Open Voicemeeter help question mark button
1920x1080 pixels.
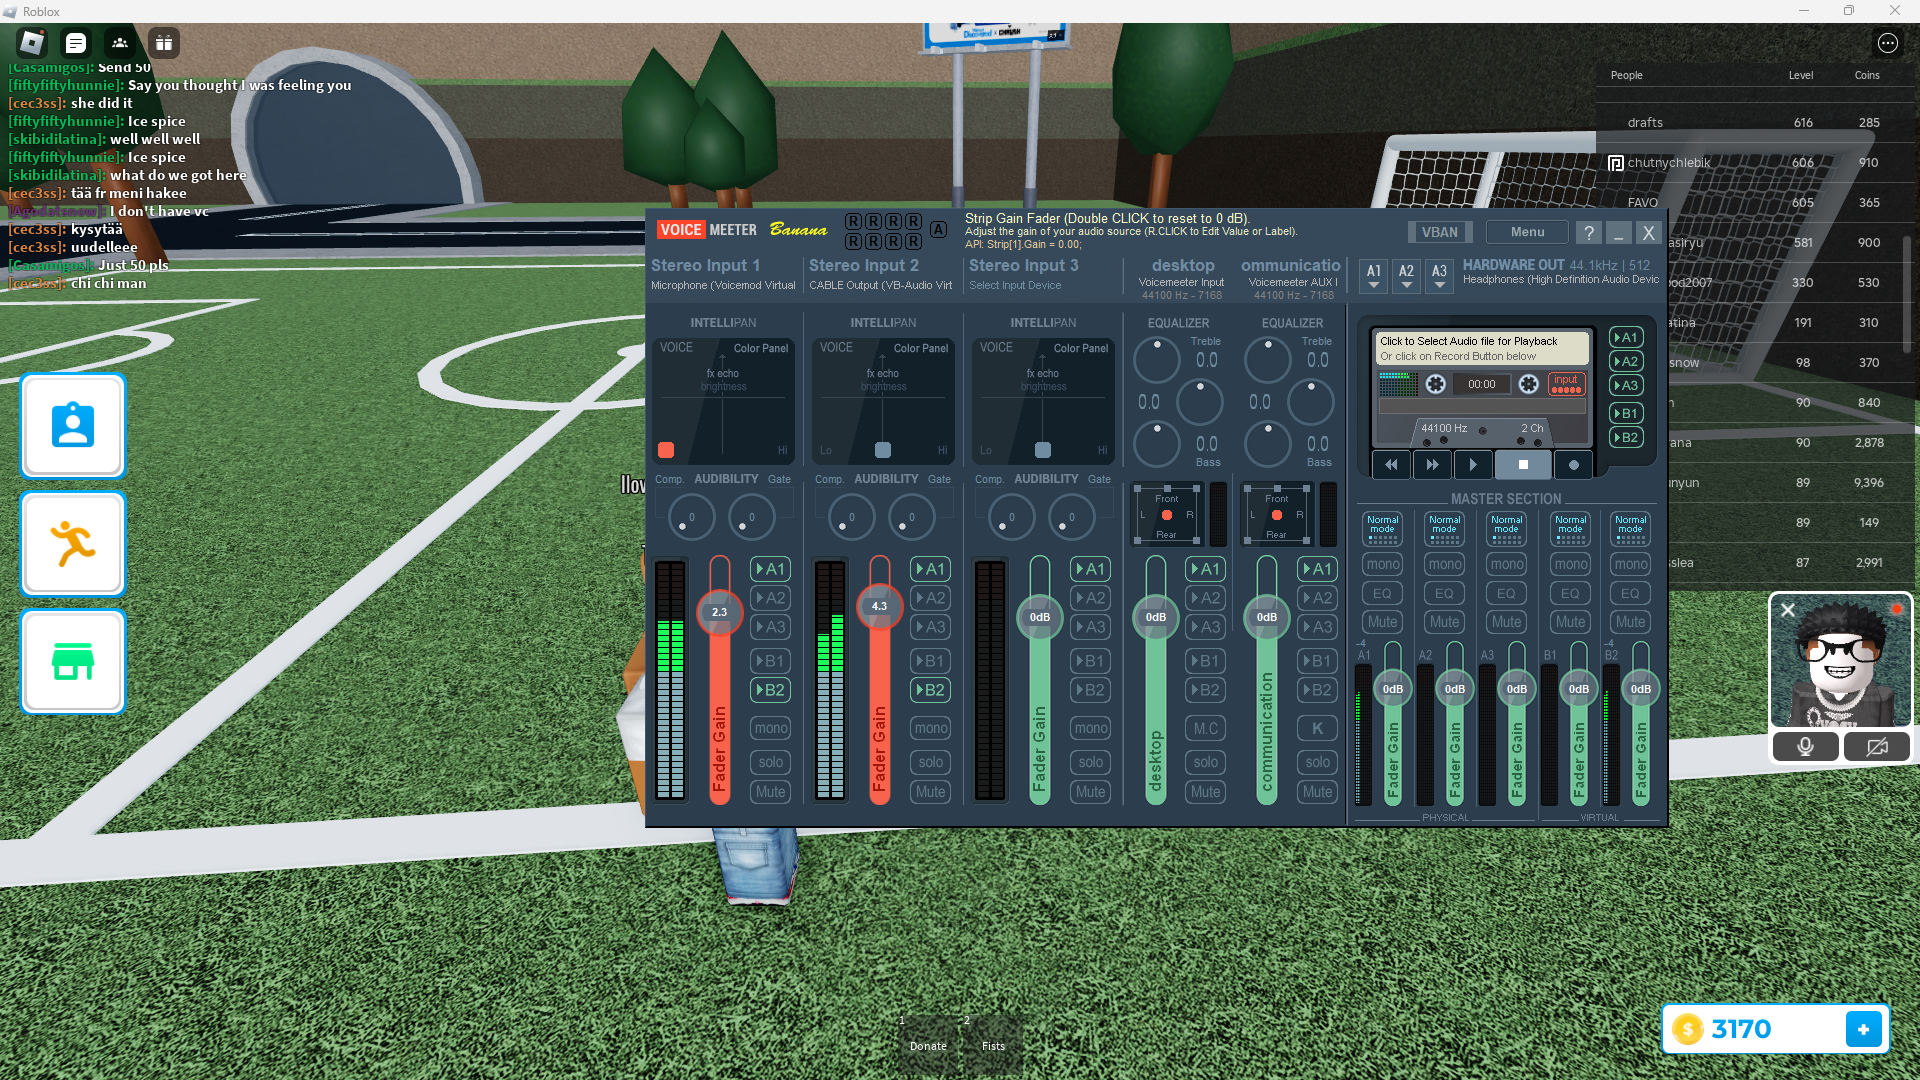pyautogui.click(x=1589, y=233)
